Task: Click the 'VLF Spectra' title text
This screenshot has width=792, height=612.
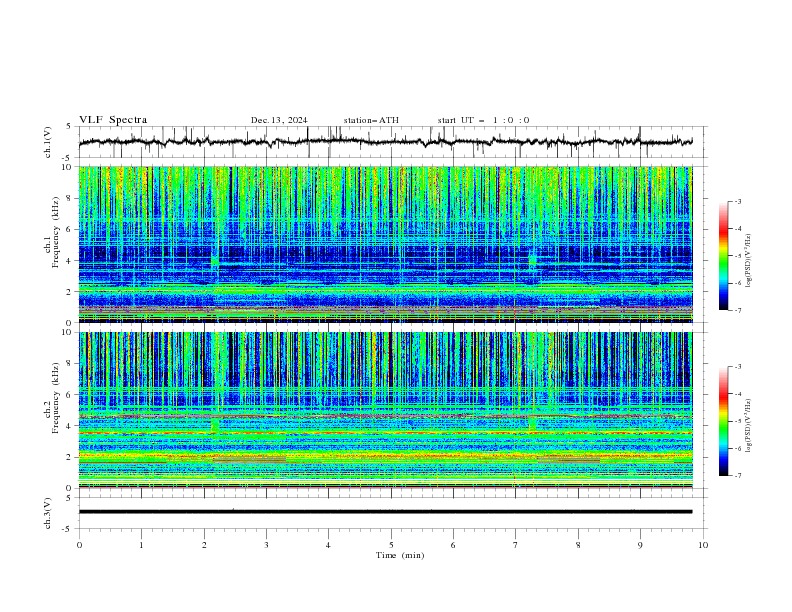Action: pyautogui.click(x=113, y=120)
